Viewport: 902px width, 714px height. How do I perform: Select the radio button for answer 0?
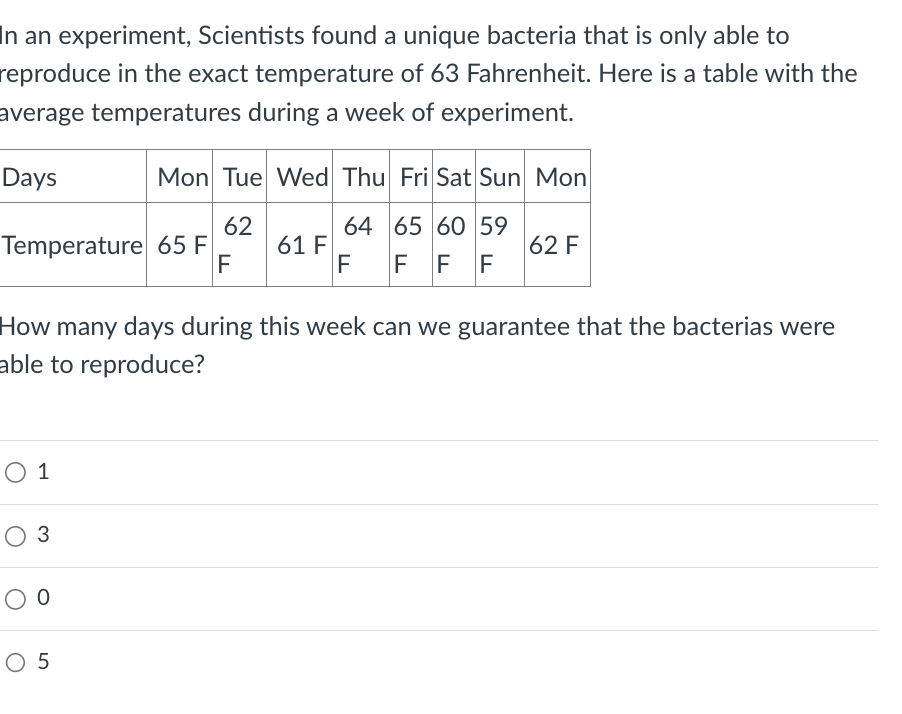coord(13,598)
